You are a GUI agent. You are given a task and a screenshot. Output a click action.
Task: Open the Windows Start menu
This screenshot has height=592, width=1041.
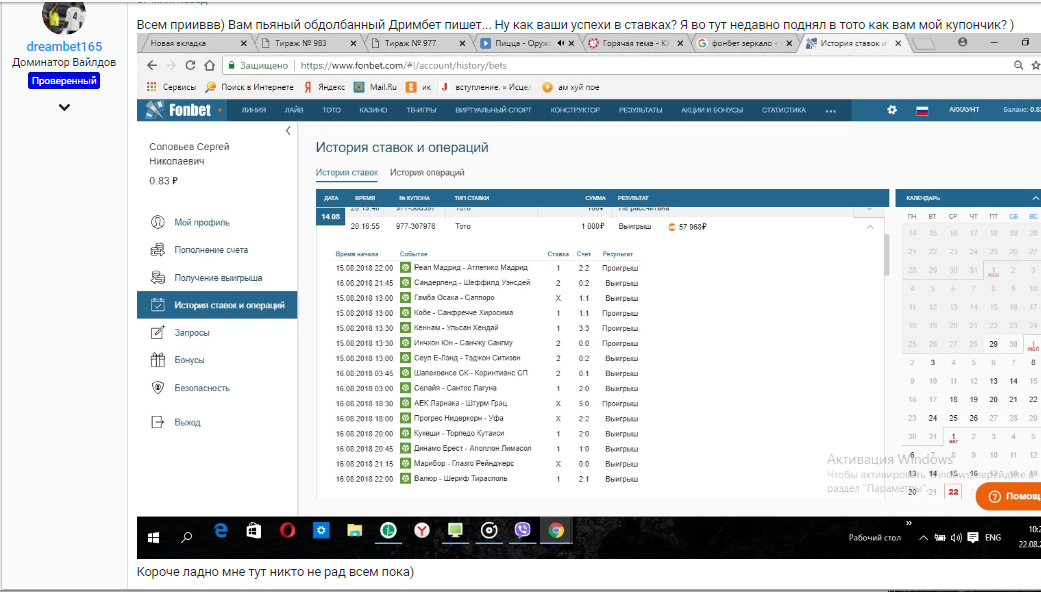(x=153, y=538)
